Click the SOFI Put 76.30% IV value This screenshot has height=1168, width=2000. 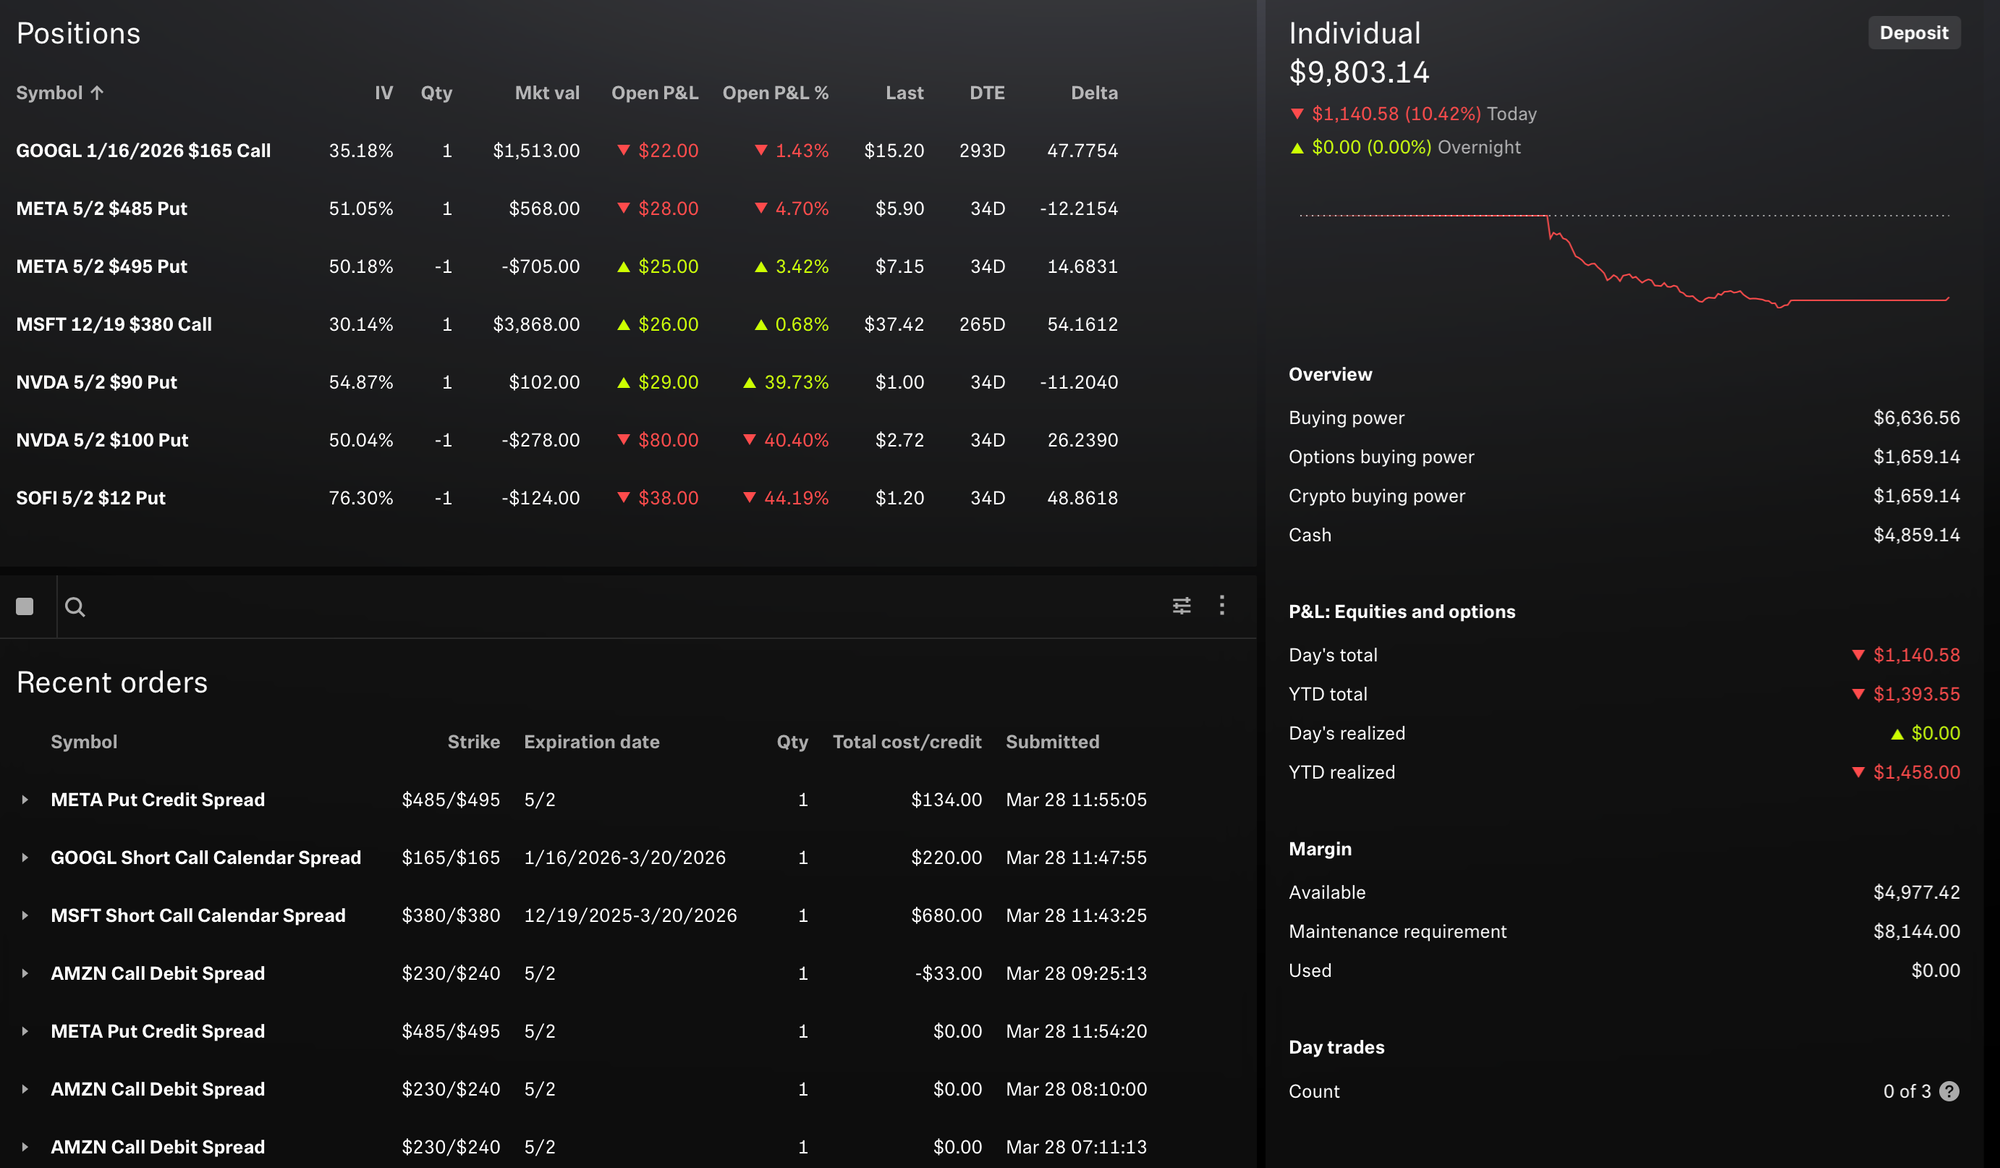(x=361, y=499)
